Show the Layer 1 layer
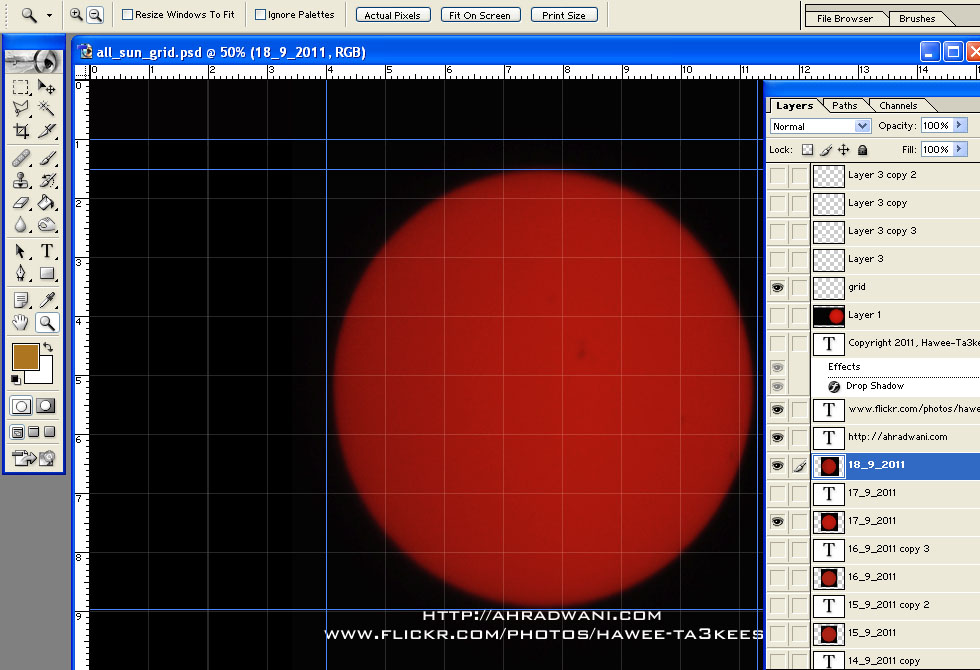 (x=778, y=315)
